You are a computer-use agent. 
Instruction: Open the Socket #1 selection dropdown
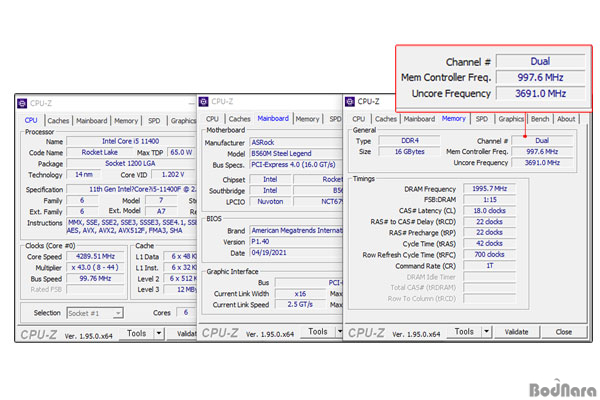tap(95, 313)
